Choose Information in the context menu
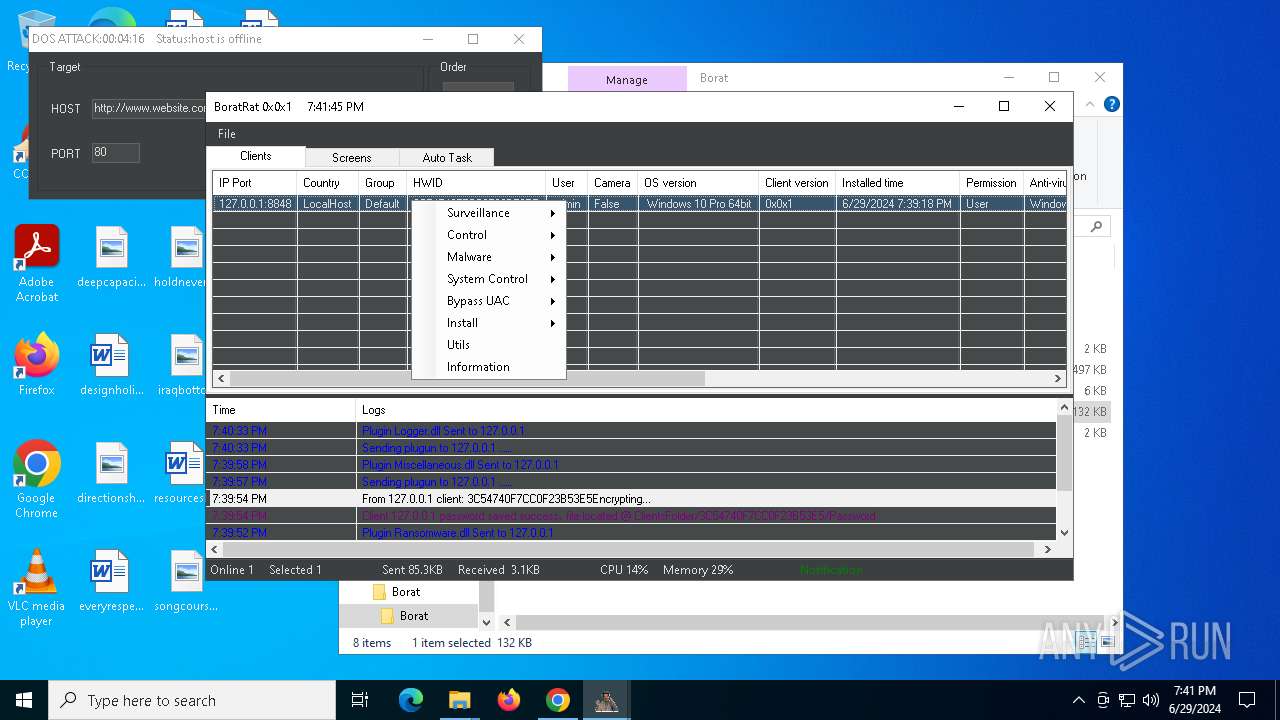The image size is (1280, 720). (488, 367)
